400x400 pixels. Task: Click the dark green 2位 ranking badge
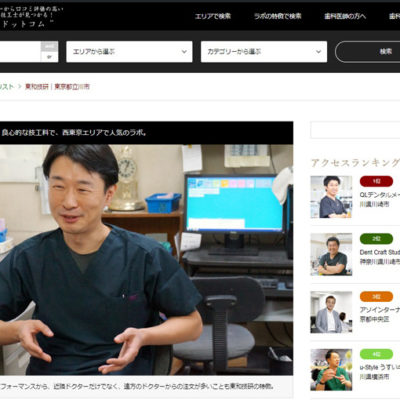(x=376, y=239)
